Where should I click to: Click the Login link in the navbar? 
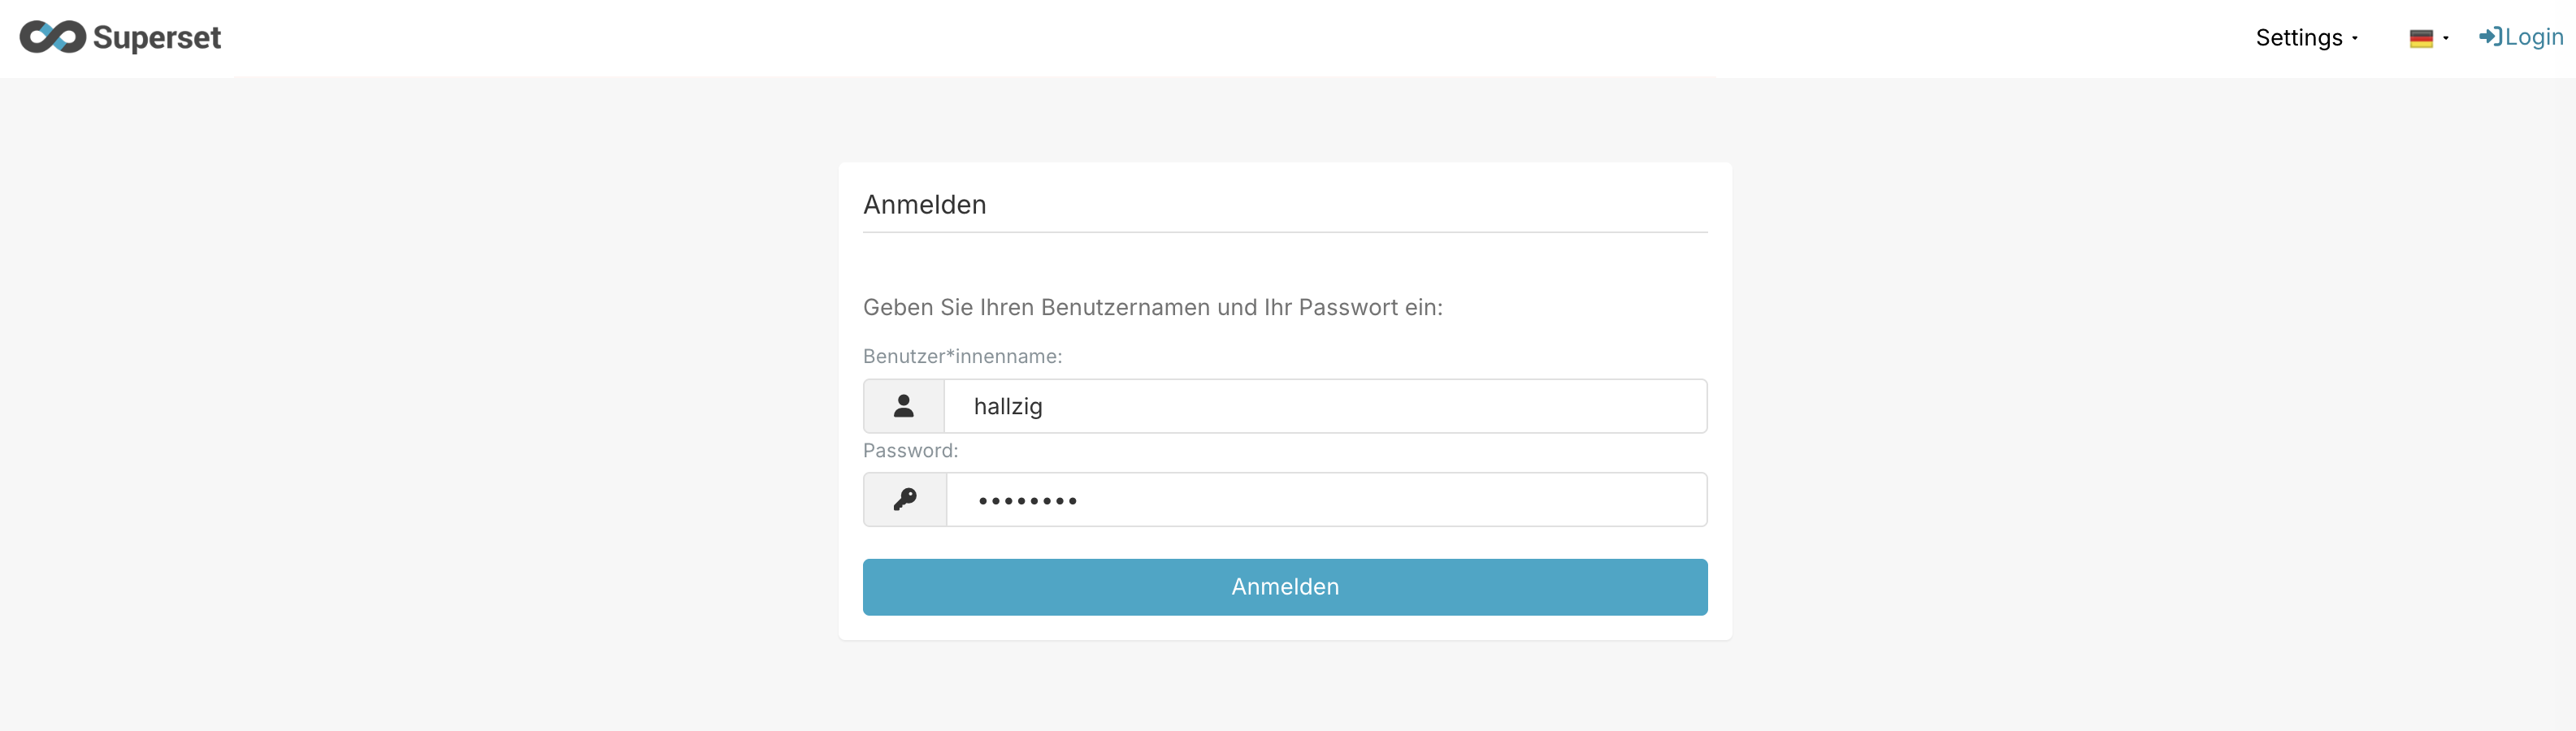tap(2530, 37)
